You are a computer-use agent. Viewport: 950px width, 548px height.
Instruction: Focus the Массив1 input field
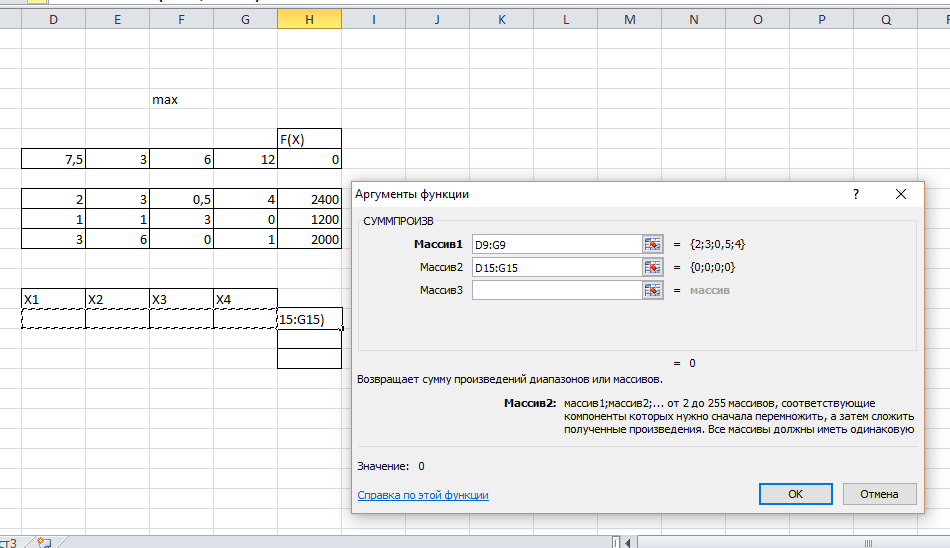click(x=557, y=244)
